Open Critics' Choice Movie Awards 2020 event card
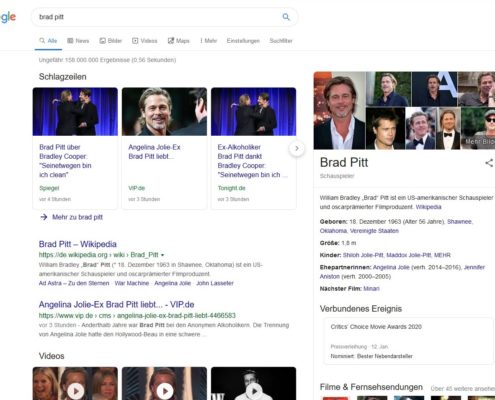The height and width of the screenshot is (400, 495). coord(408,341)
